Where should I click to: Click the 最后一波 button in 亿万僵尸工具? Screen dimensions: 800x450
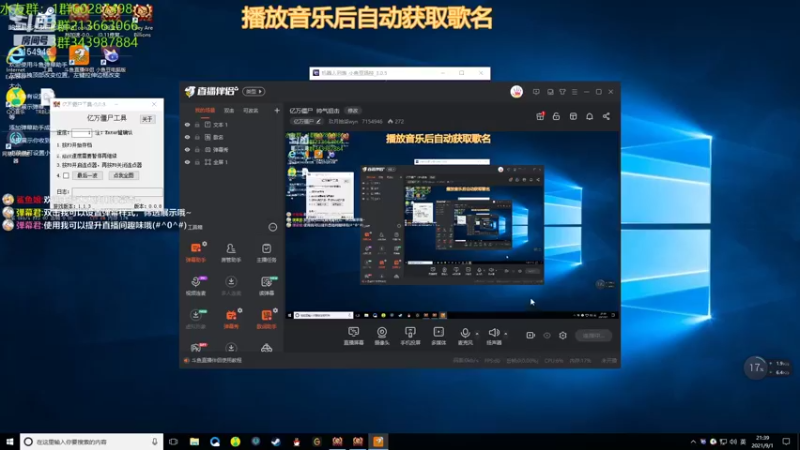pyautogui.click(x=87, y=176)
